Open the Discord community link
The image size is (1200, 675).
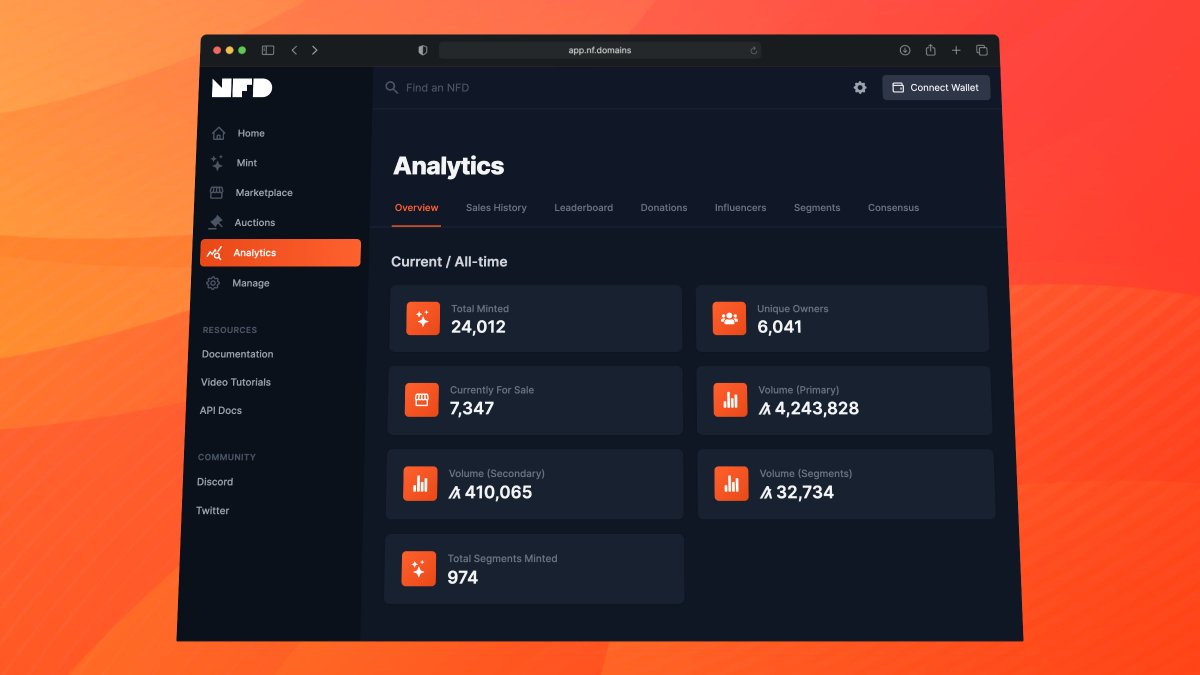point(215,482)
